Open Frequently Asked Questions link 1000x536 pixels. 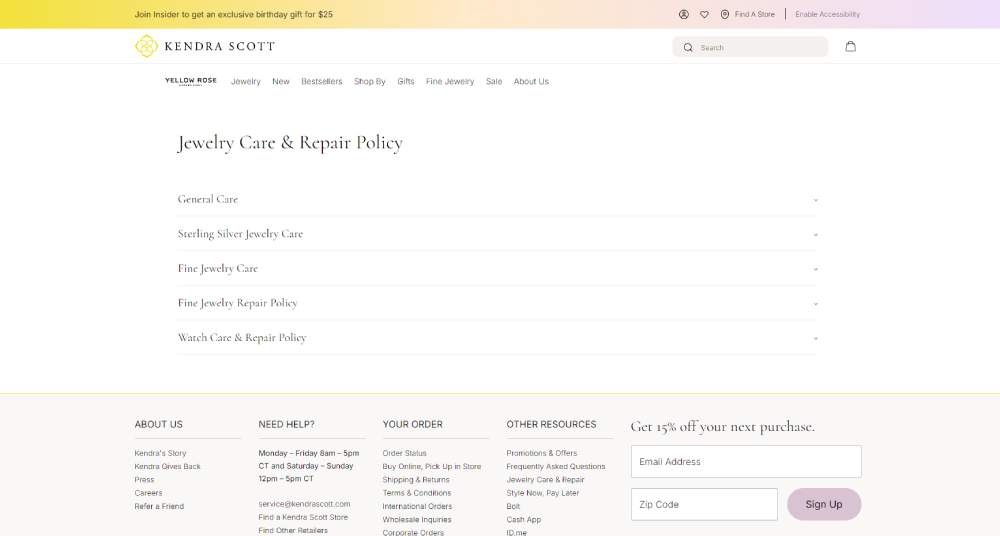click(x=555, y=466)
